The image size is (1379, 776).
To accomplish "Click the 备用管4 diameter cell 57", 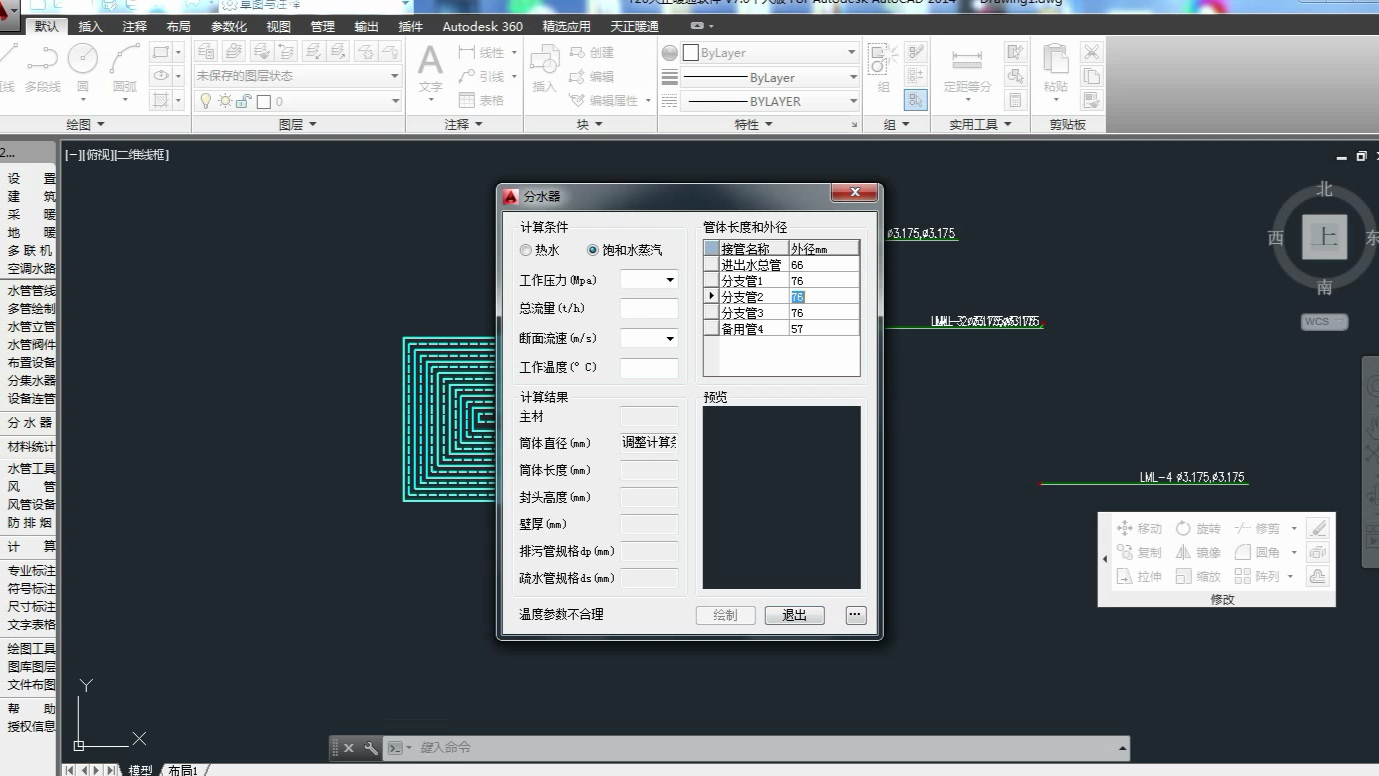I will [823, 329].
